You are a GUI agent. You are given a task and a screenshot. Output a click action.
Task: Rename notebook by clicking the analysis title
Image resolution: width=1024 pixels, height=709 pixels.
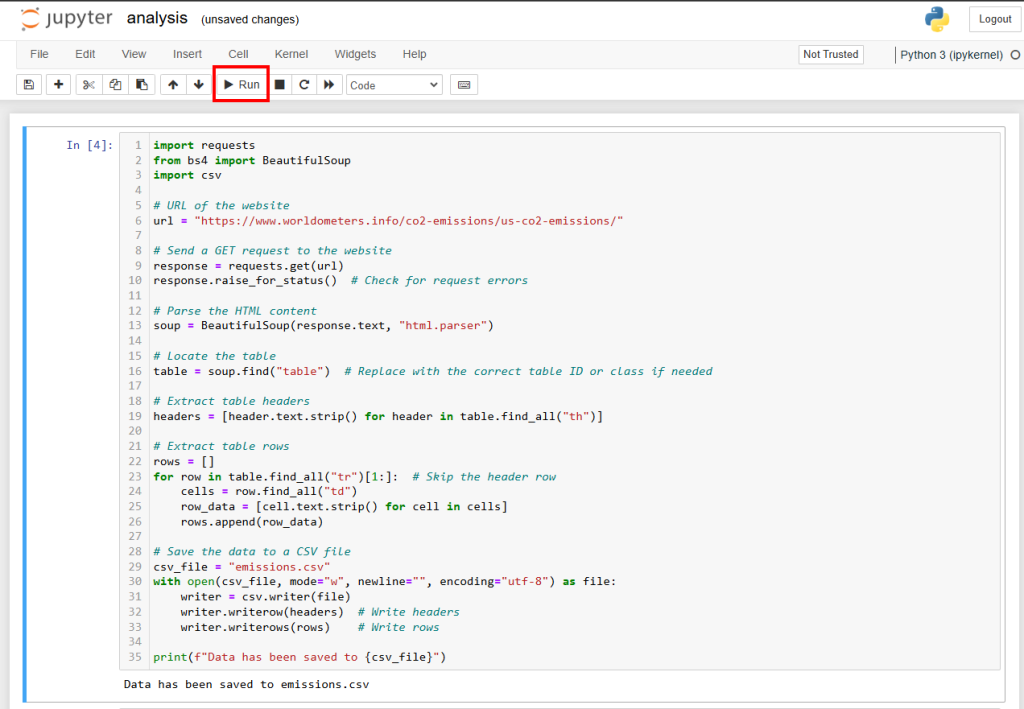[157, 18]
